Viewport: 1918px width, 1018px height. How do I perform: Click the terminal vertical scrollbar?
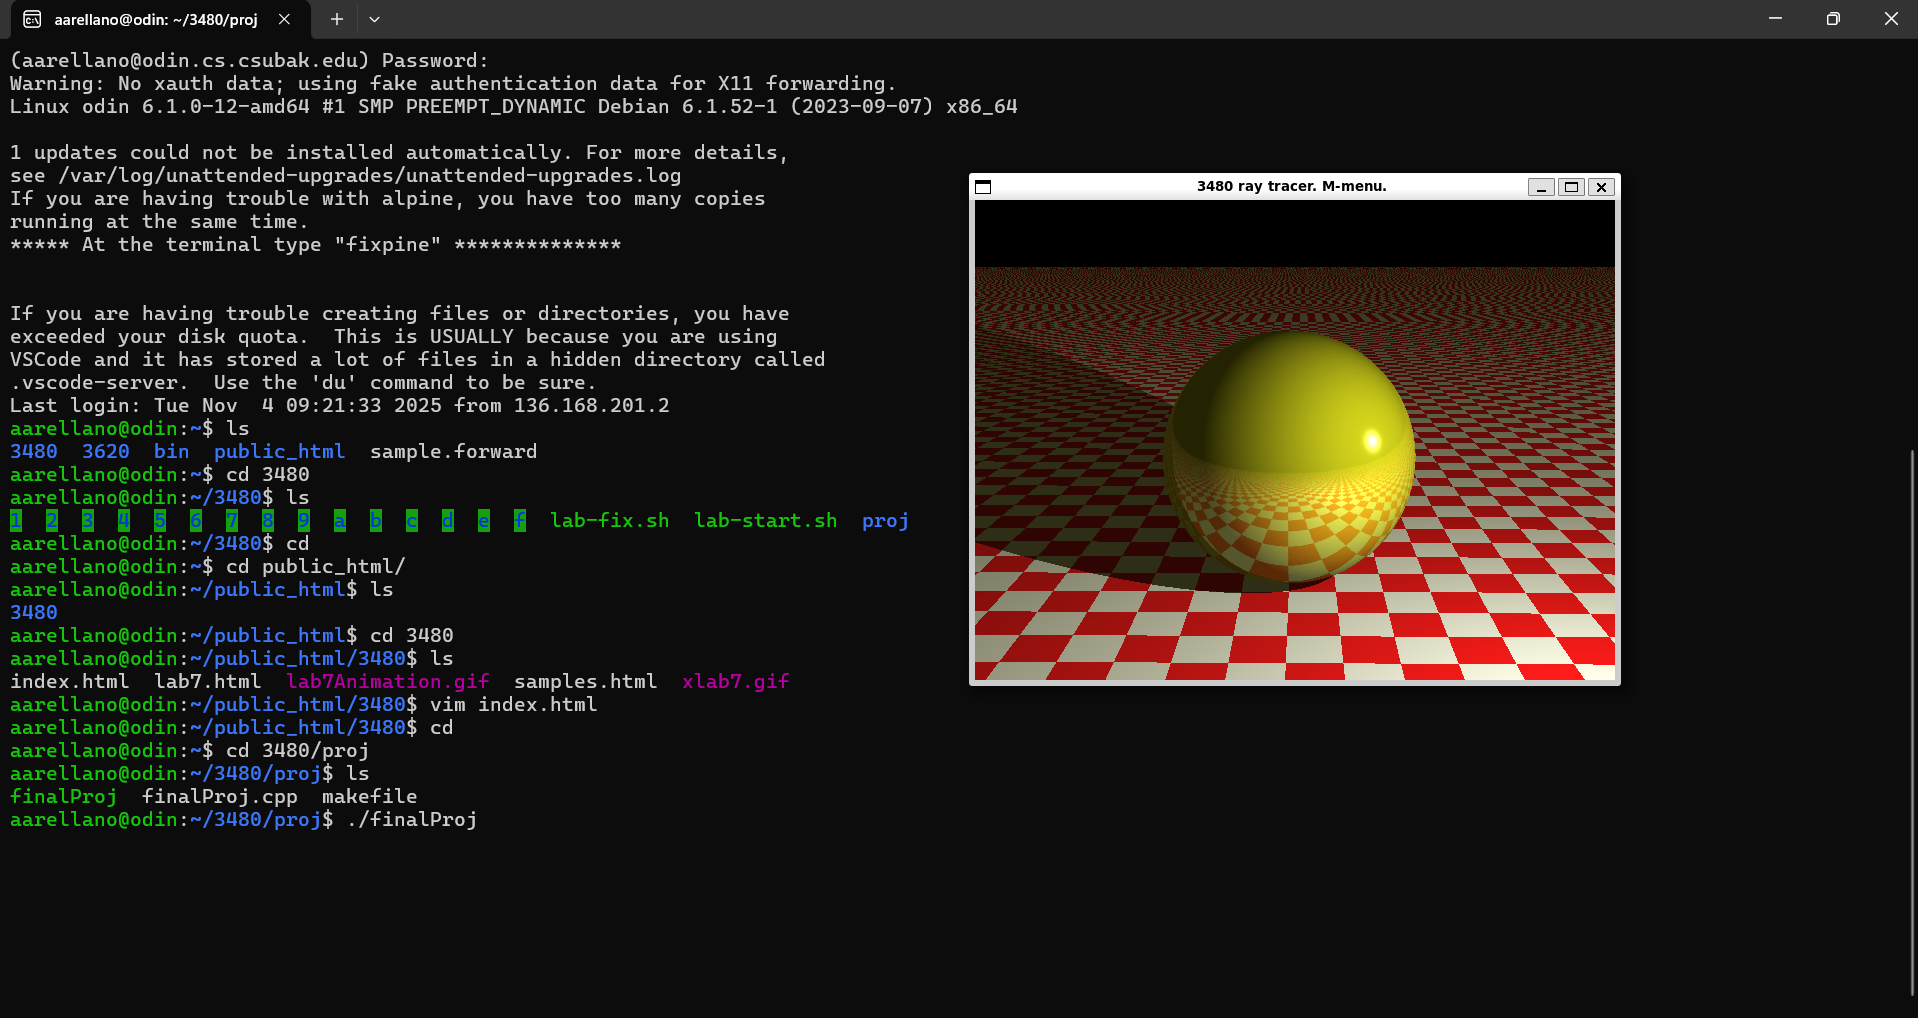point(1911,720)
